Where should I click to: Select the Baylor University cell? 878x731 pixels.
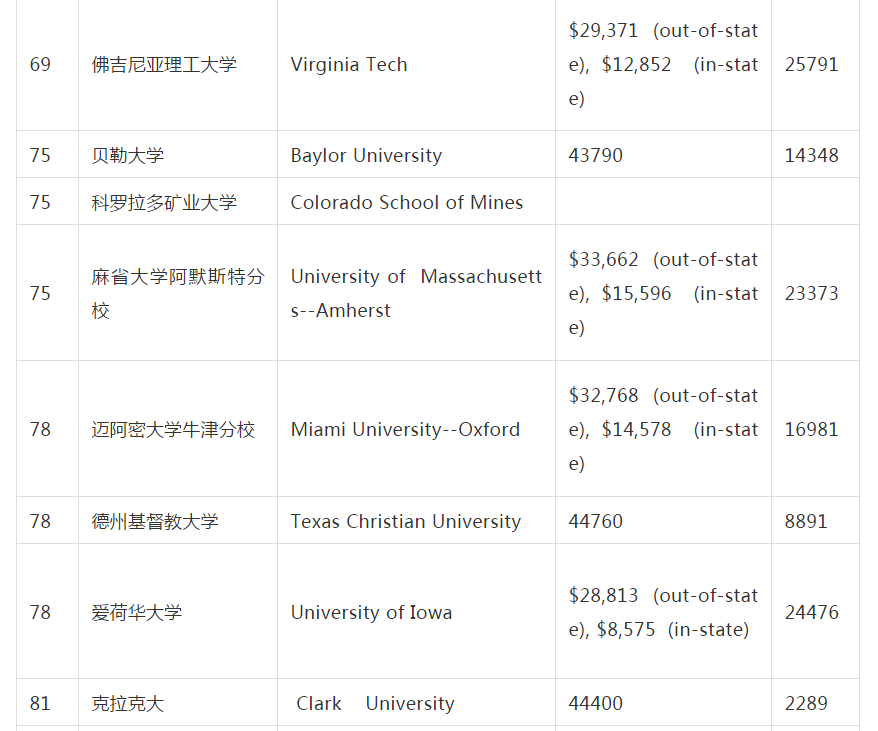pyautogui.click(x=366, y=155)
